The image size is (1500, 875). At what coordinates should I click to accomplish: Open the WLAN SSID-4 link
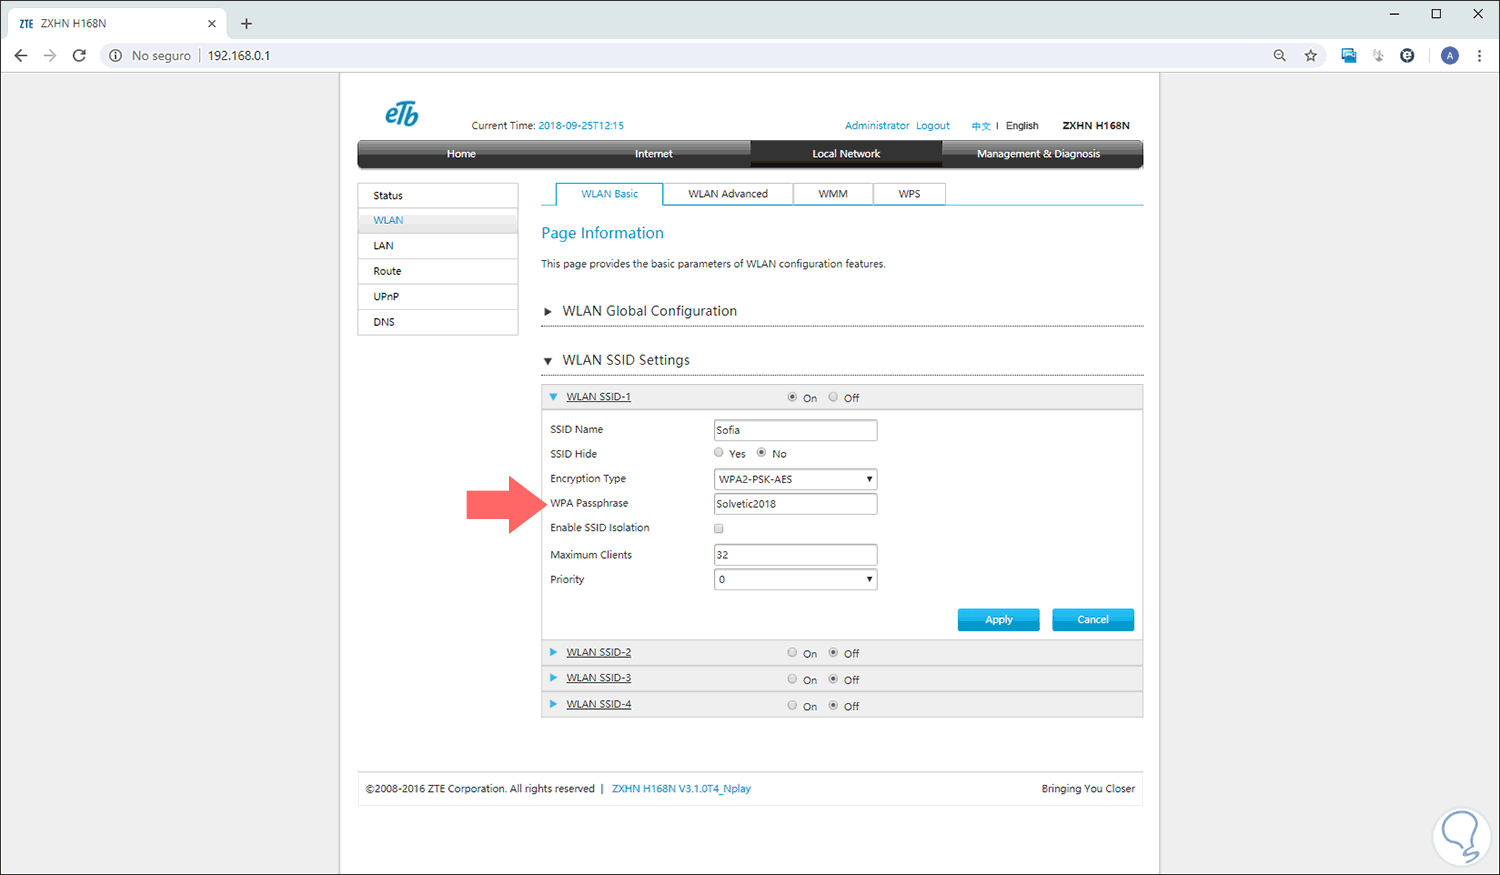point(599,705)
